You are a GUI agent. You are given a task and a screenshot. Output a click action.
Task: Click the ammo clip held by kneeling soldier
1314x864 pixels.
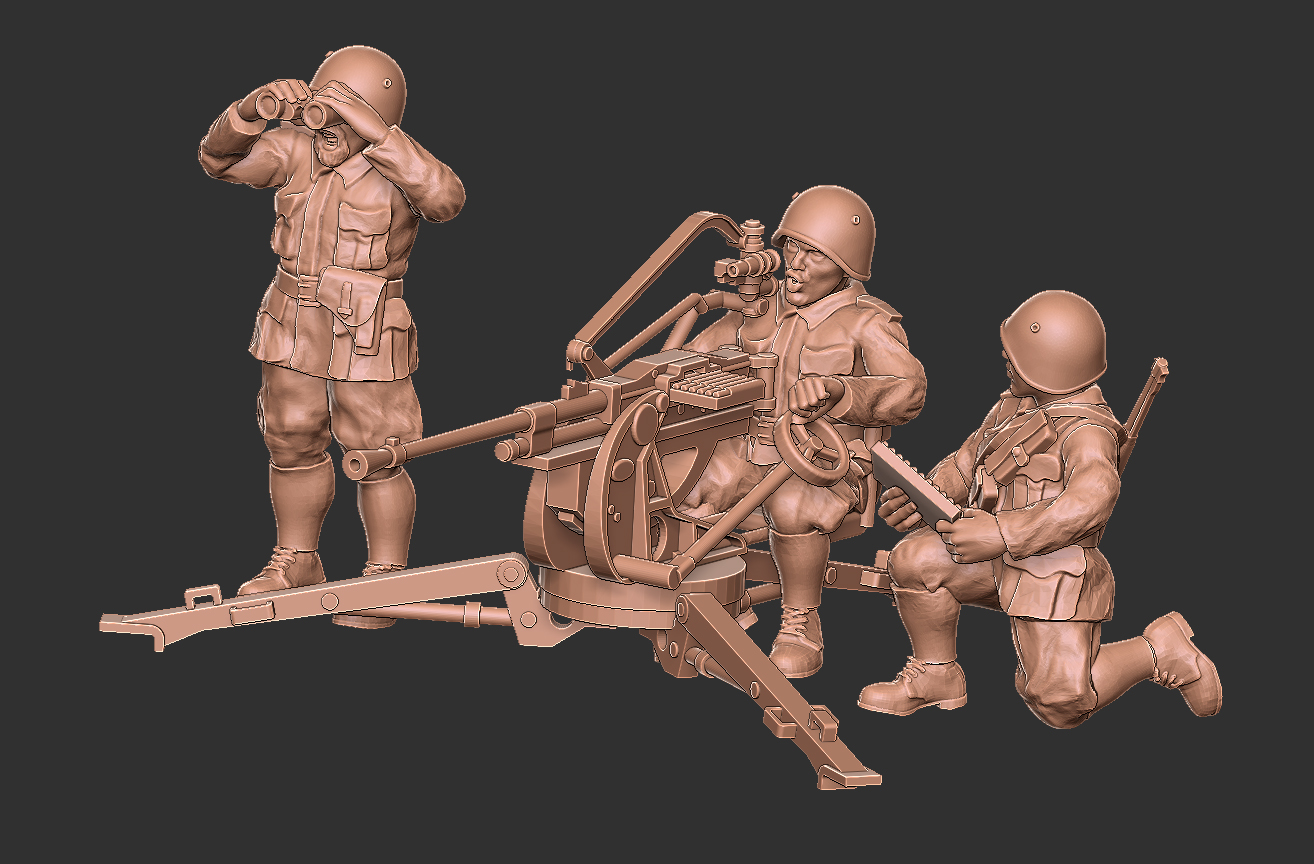[915, 487]
